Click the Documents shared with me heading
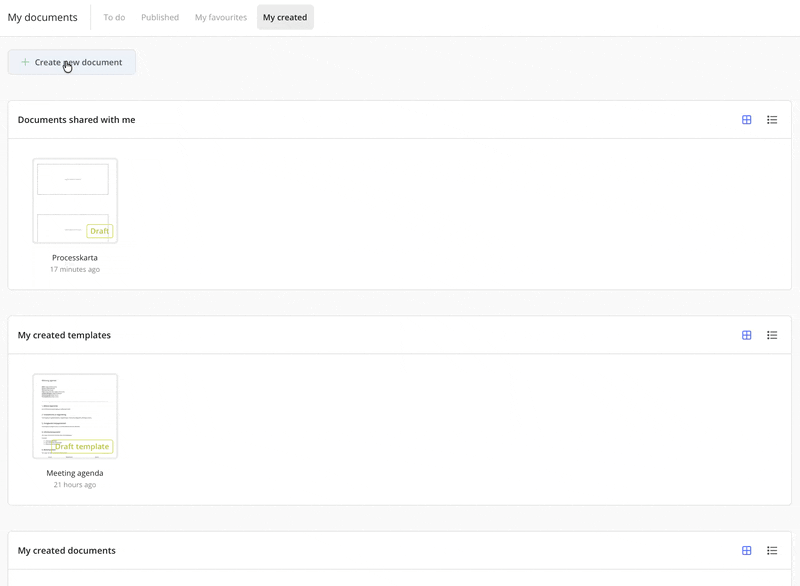800x586 pixels. point(77,120)
